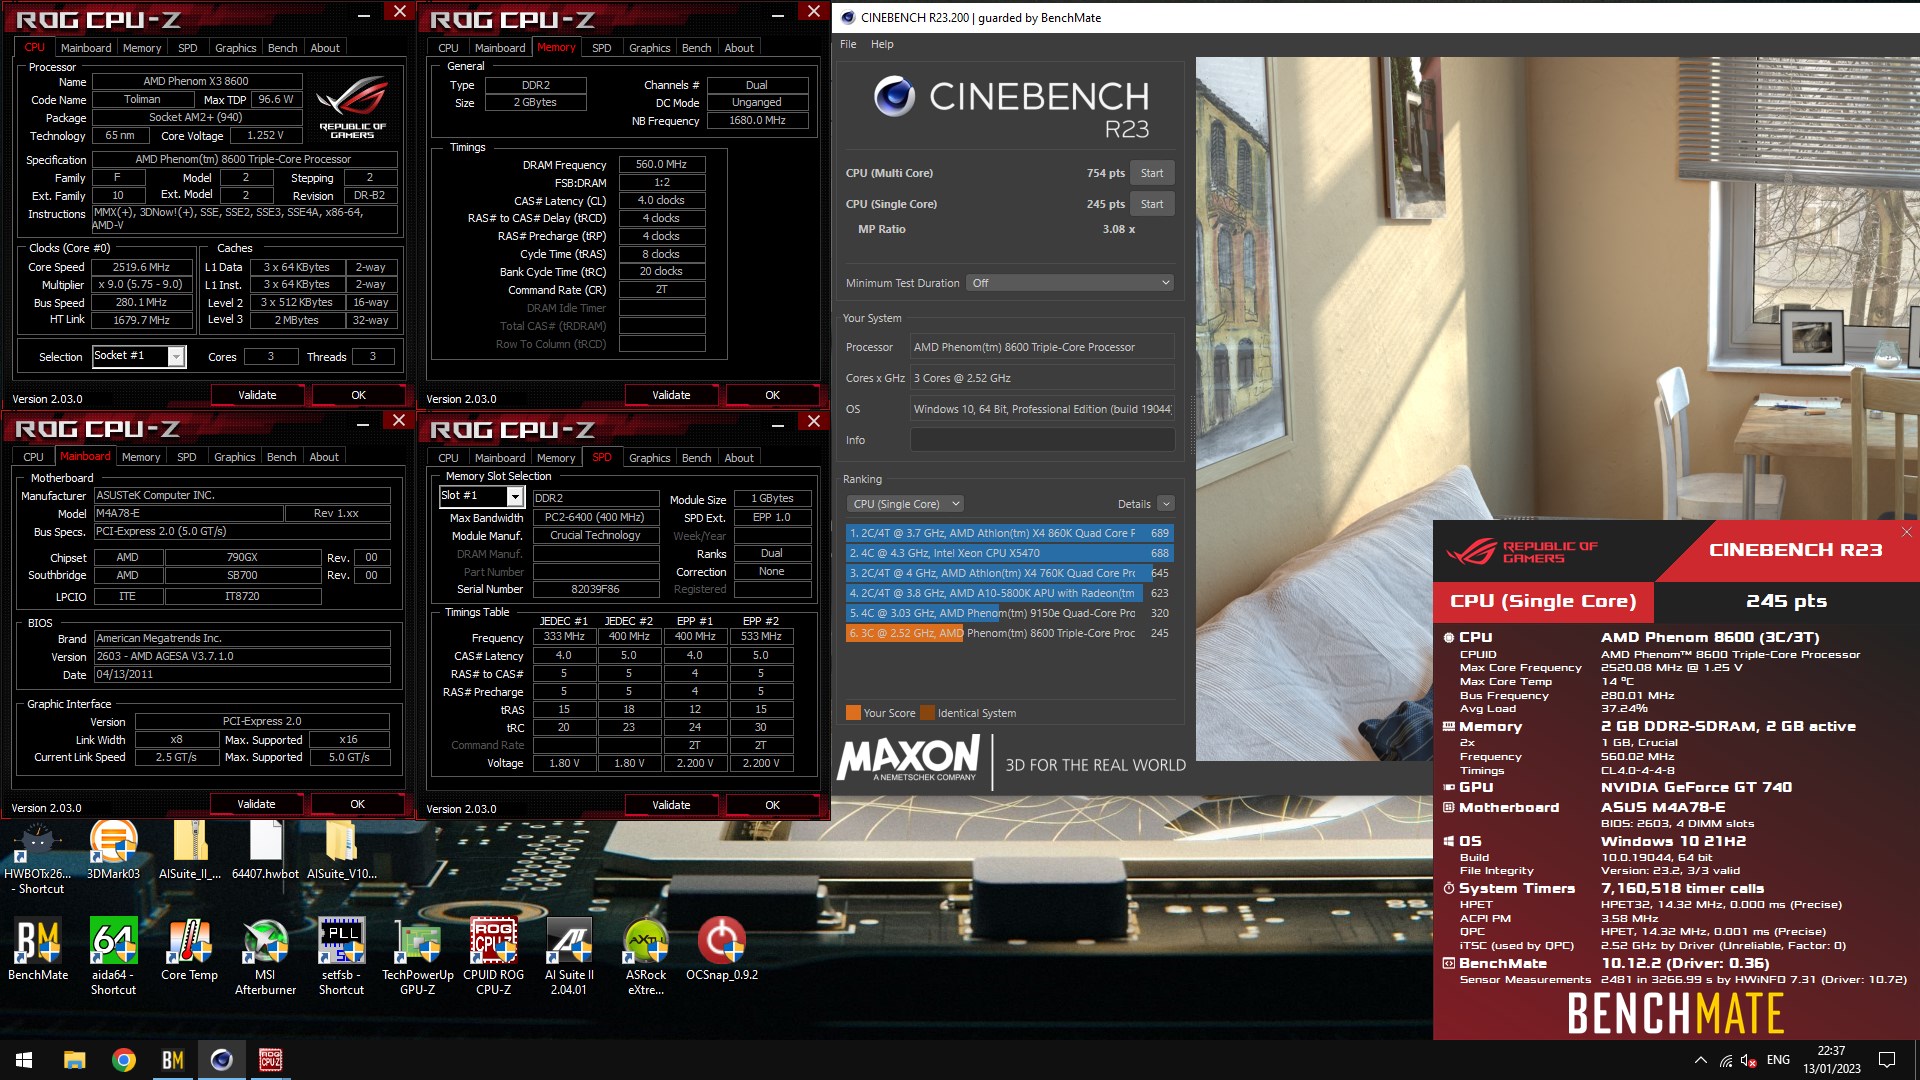
Task: Click the Identical System legend swatch
Action: click(x=927, y=713)
